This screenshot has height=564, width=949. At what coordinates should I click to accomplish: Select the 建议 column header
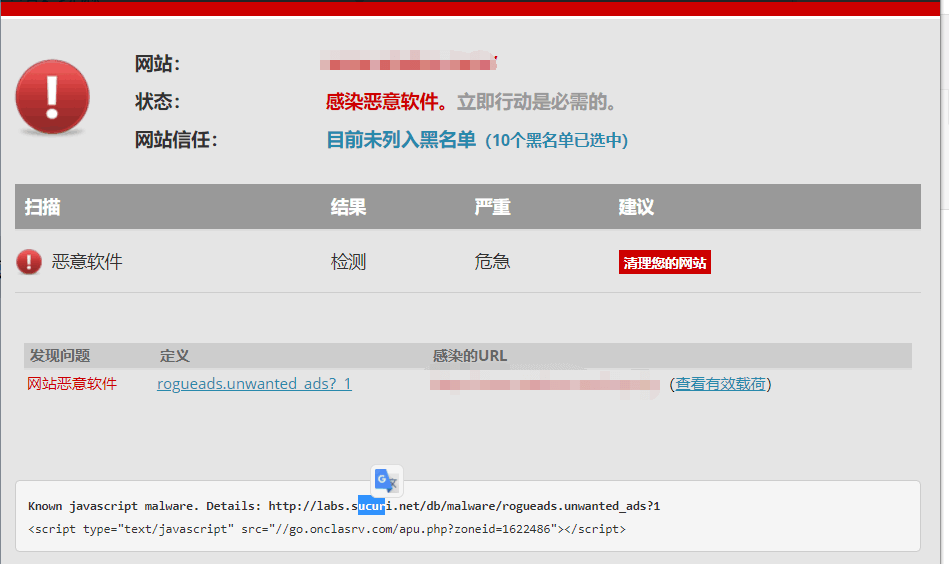[x=636, y=207]
